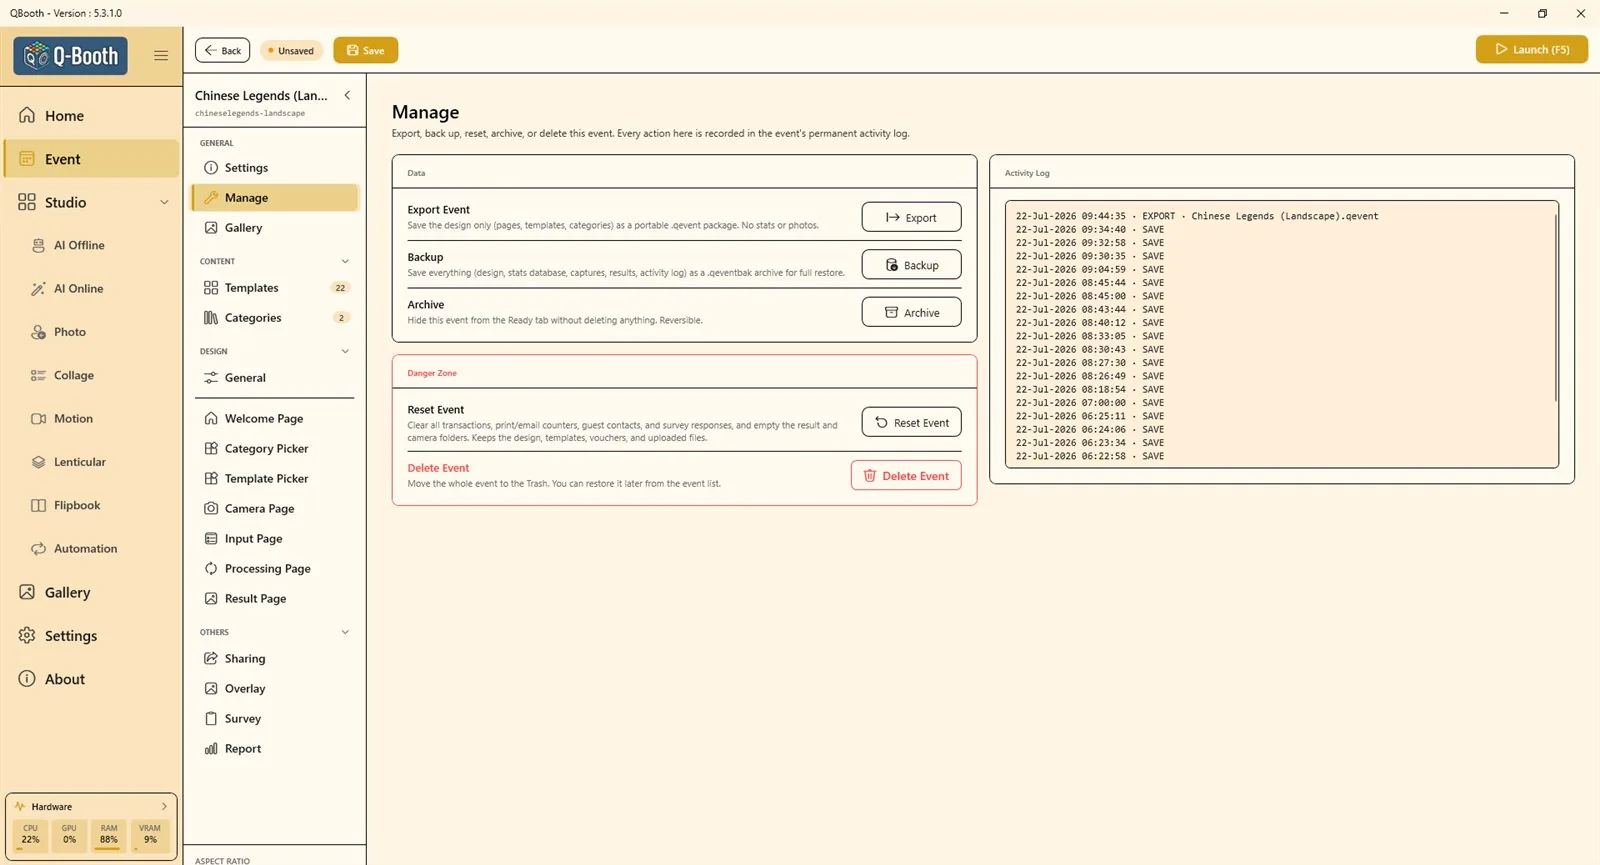Launch the event with Launch (F5)
Viewport: 1600px width, 865px height.
1531,50
